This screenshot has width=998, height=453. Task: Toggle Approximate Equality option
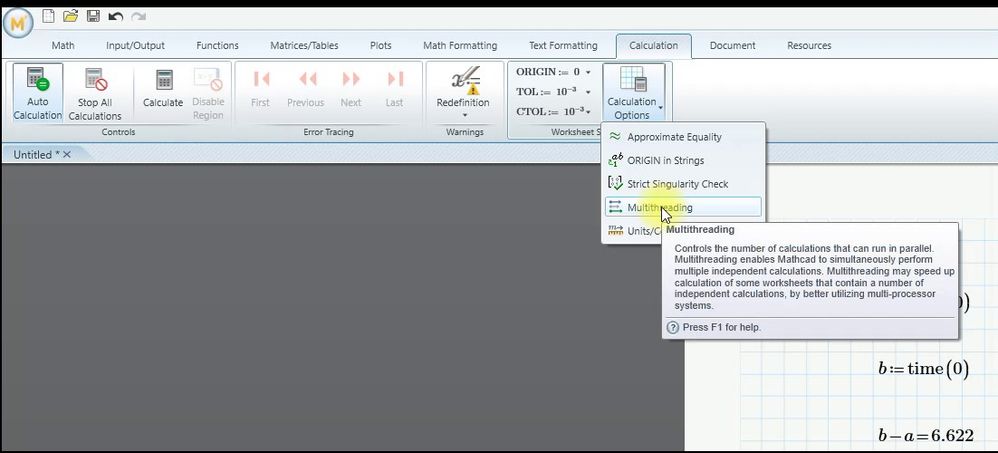(x=682, y=137)
